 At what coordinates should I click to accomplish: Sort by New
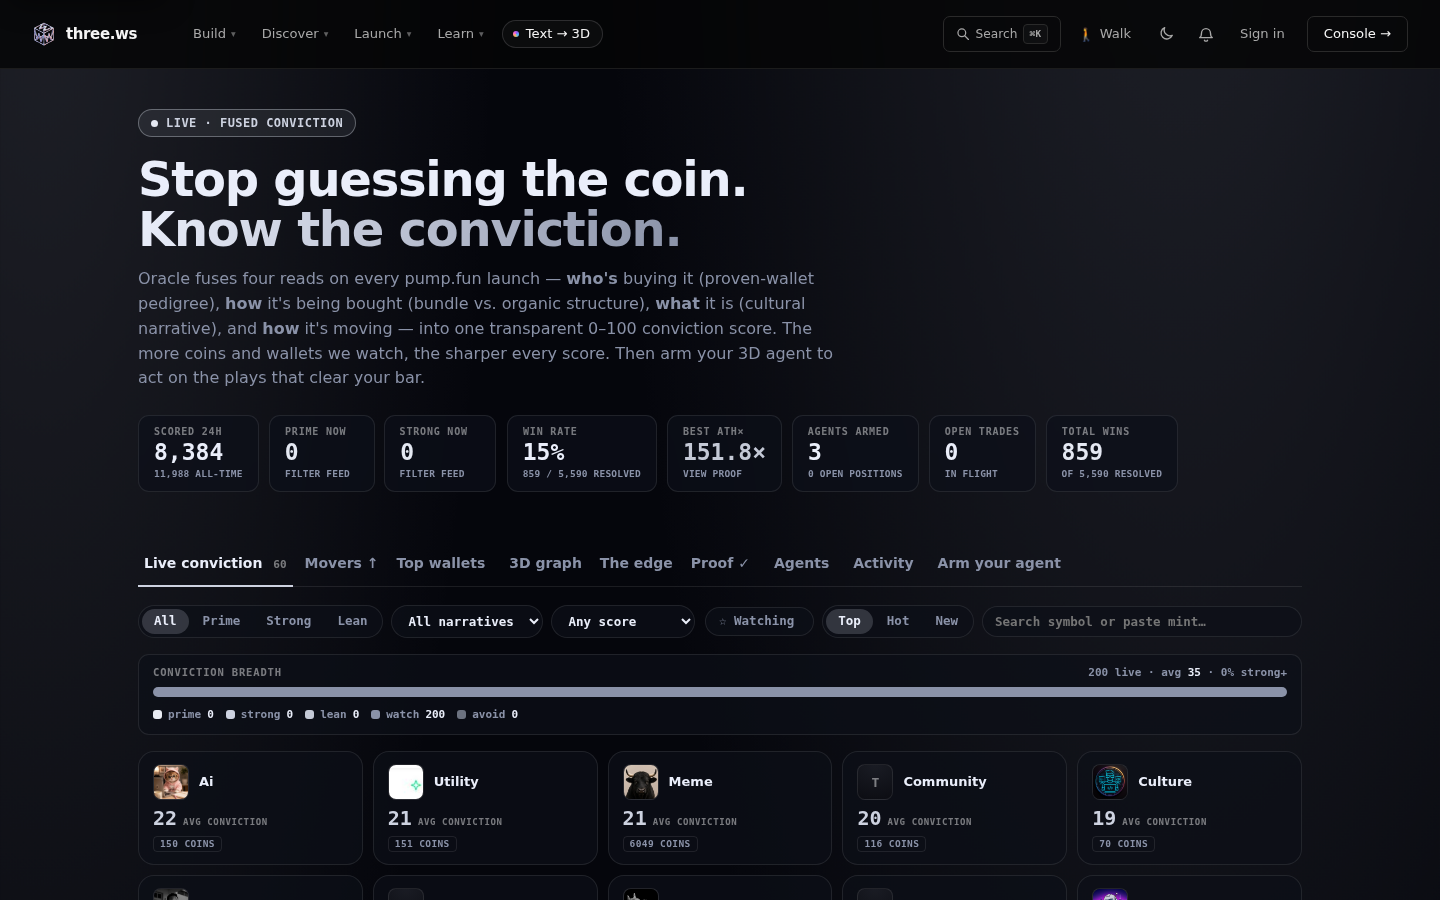point(947,621)
